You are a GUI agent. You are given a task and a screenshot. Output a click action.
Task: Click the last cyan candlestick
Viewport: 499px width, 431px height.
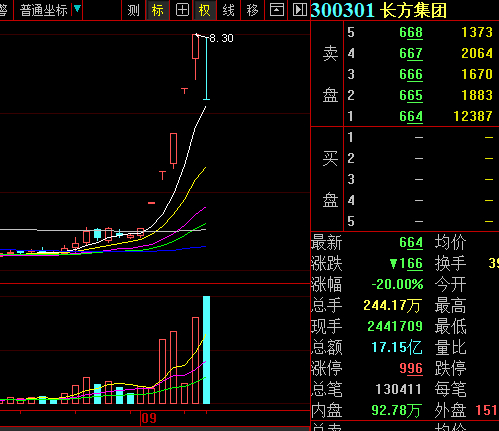pos(207,68)
